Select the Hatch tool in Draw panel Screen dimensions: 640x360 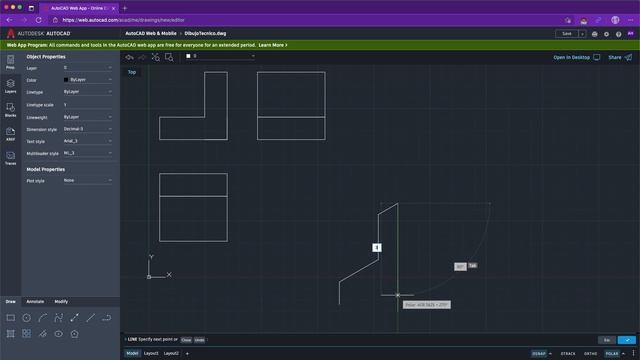[11, 334]
